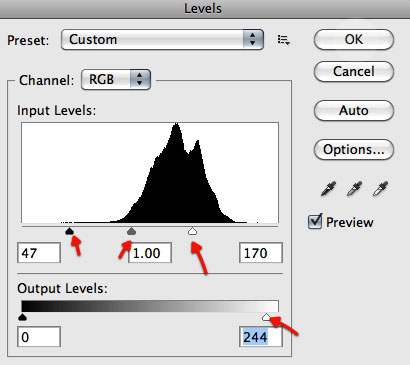This screenshot has height=365, width=410.
Task: Click the input highlight field showing 170
Action: click(x=261, y=253)
